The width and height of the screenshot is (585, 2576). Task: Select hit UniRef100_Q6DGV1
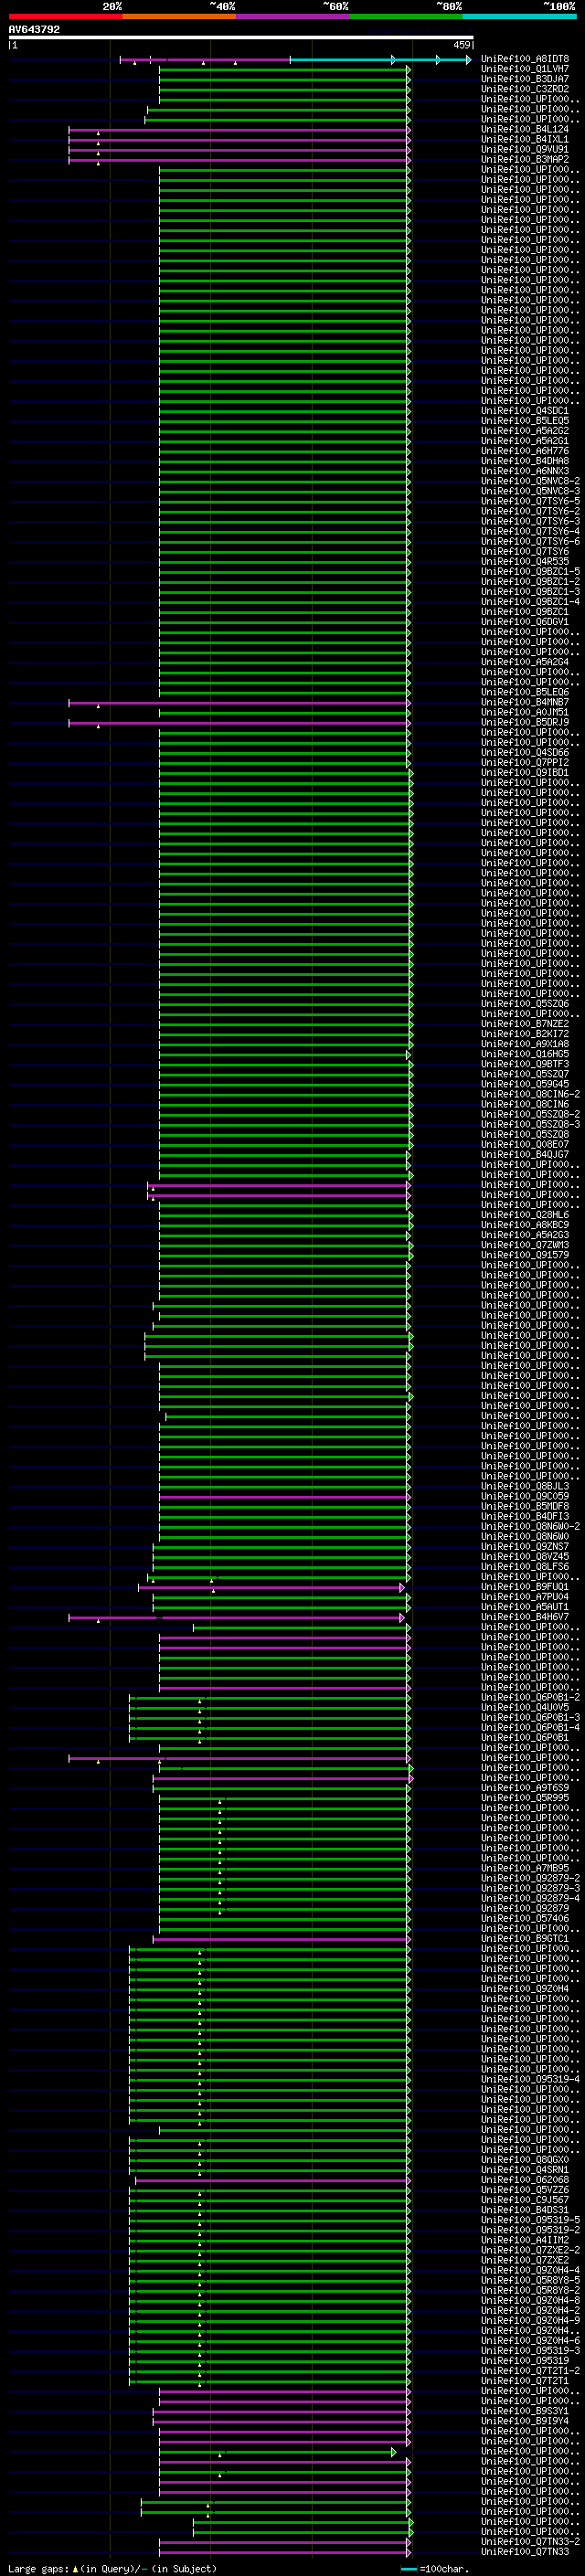click(525, 622)
